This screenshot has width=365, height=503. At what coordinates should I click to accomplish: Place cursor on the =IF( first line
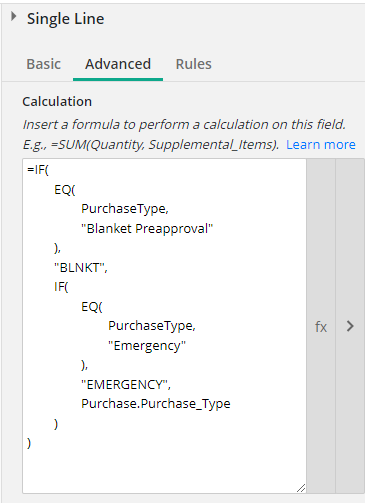pos(38,170)
